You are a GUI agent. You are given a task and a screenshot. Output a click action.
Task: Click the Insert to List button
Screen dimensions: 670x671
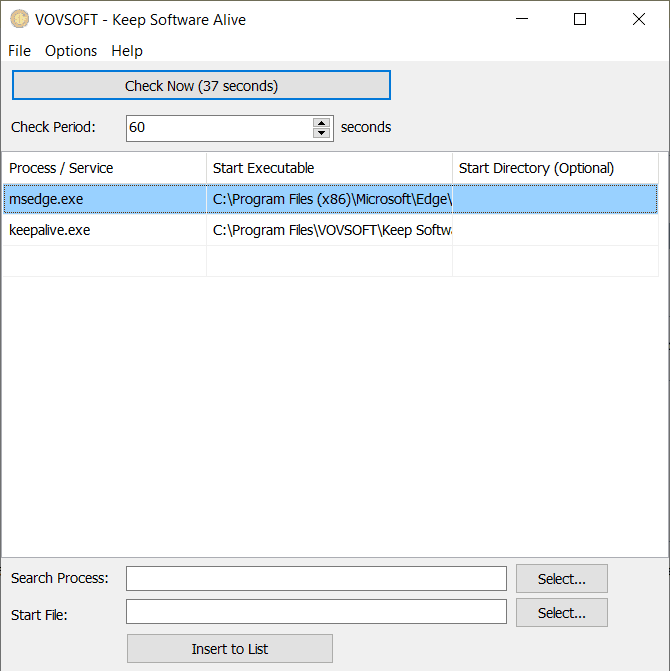(x=230, y=649)
